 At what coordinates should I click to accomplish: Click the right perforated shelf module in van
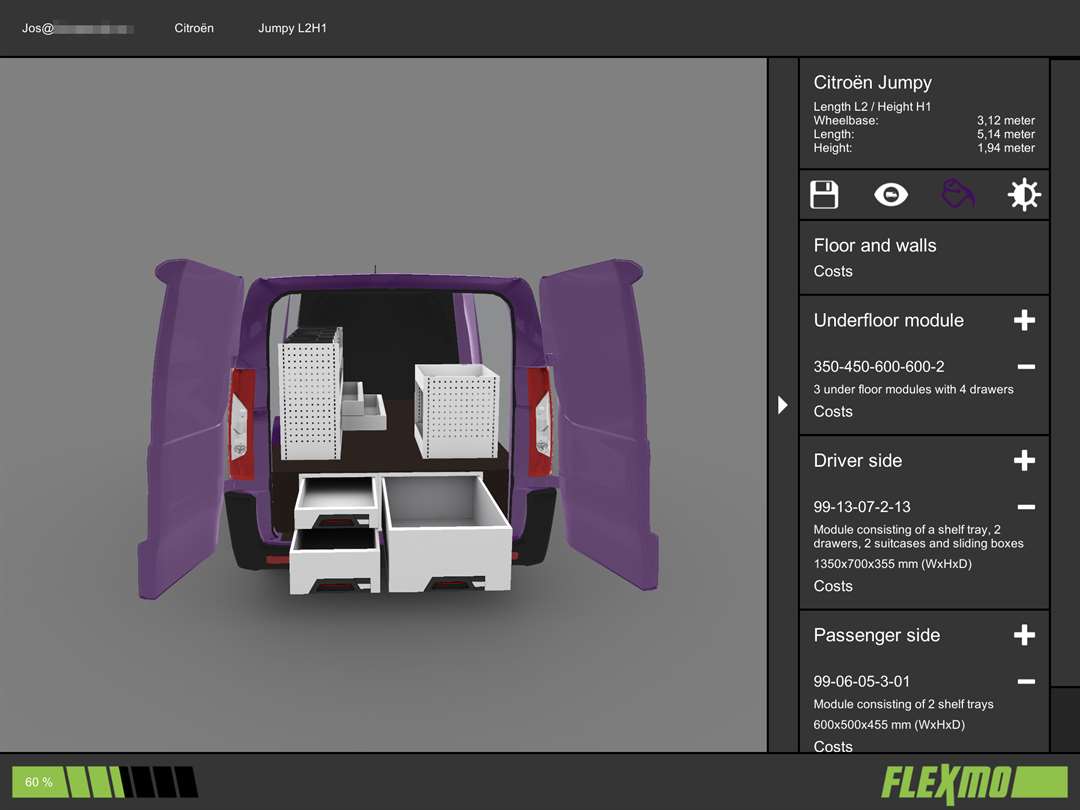click(456, 411)
